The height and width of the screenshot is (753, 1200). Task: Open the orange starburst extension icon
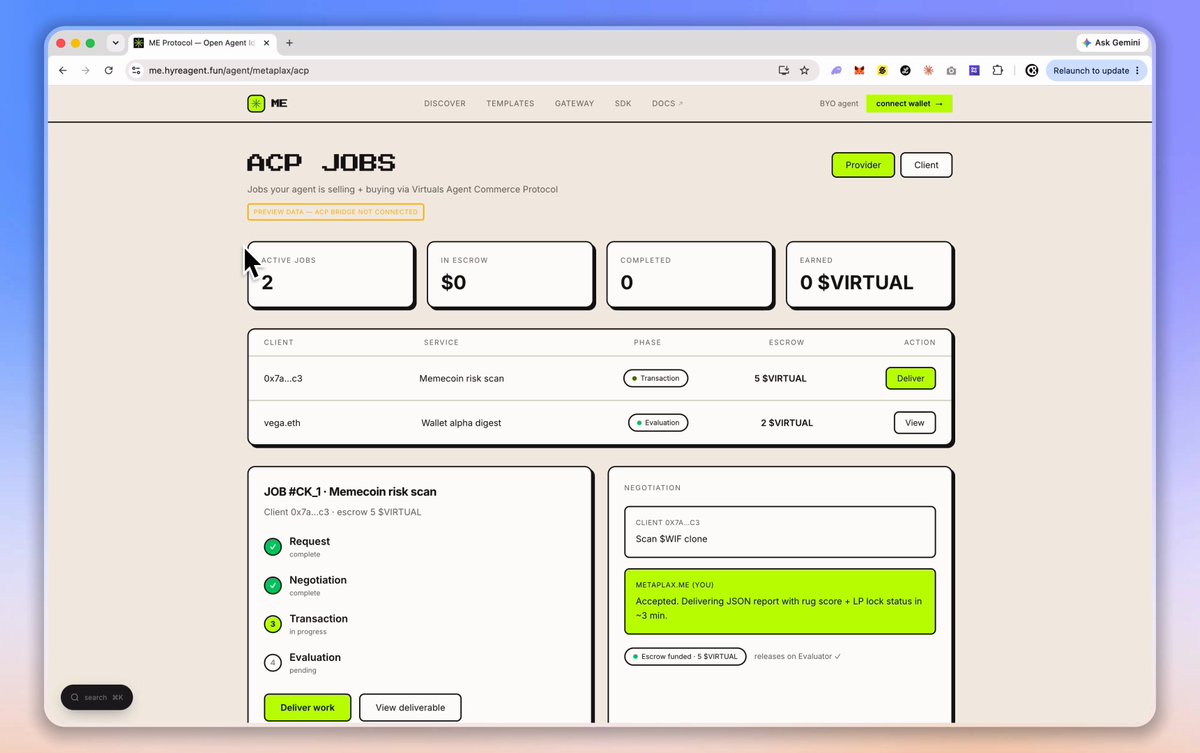tap(928, 71)
